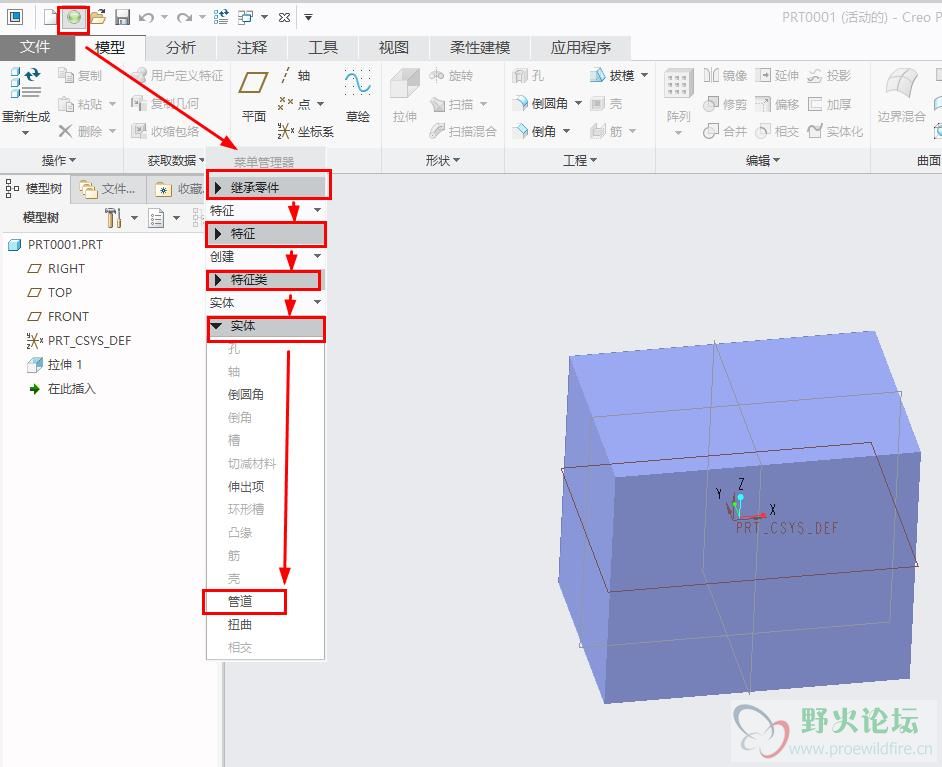Image resolution: width=942 pixels, height=767 pixels.
Task: Switch to Flexible Modeling (柔性建模) tab
Action: pos(480,47)
